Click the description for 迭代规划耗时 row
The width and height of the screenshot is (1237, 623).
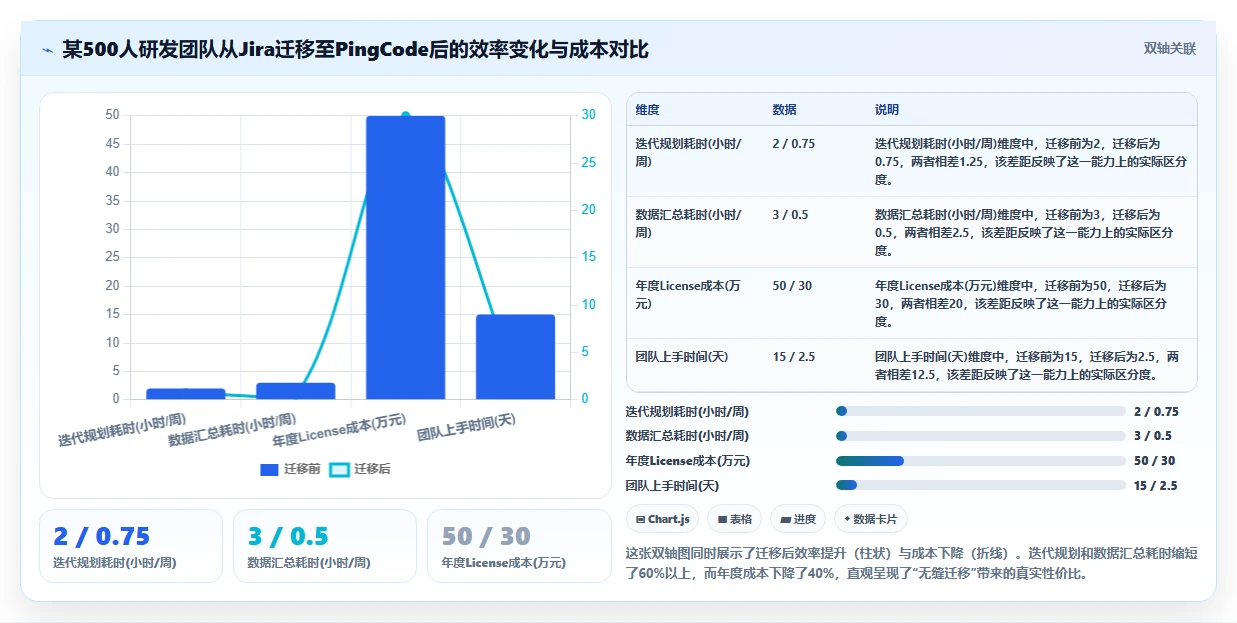point(1031,161)
